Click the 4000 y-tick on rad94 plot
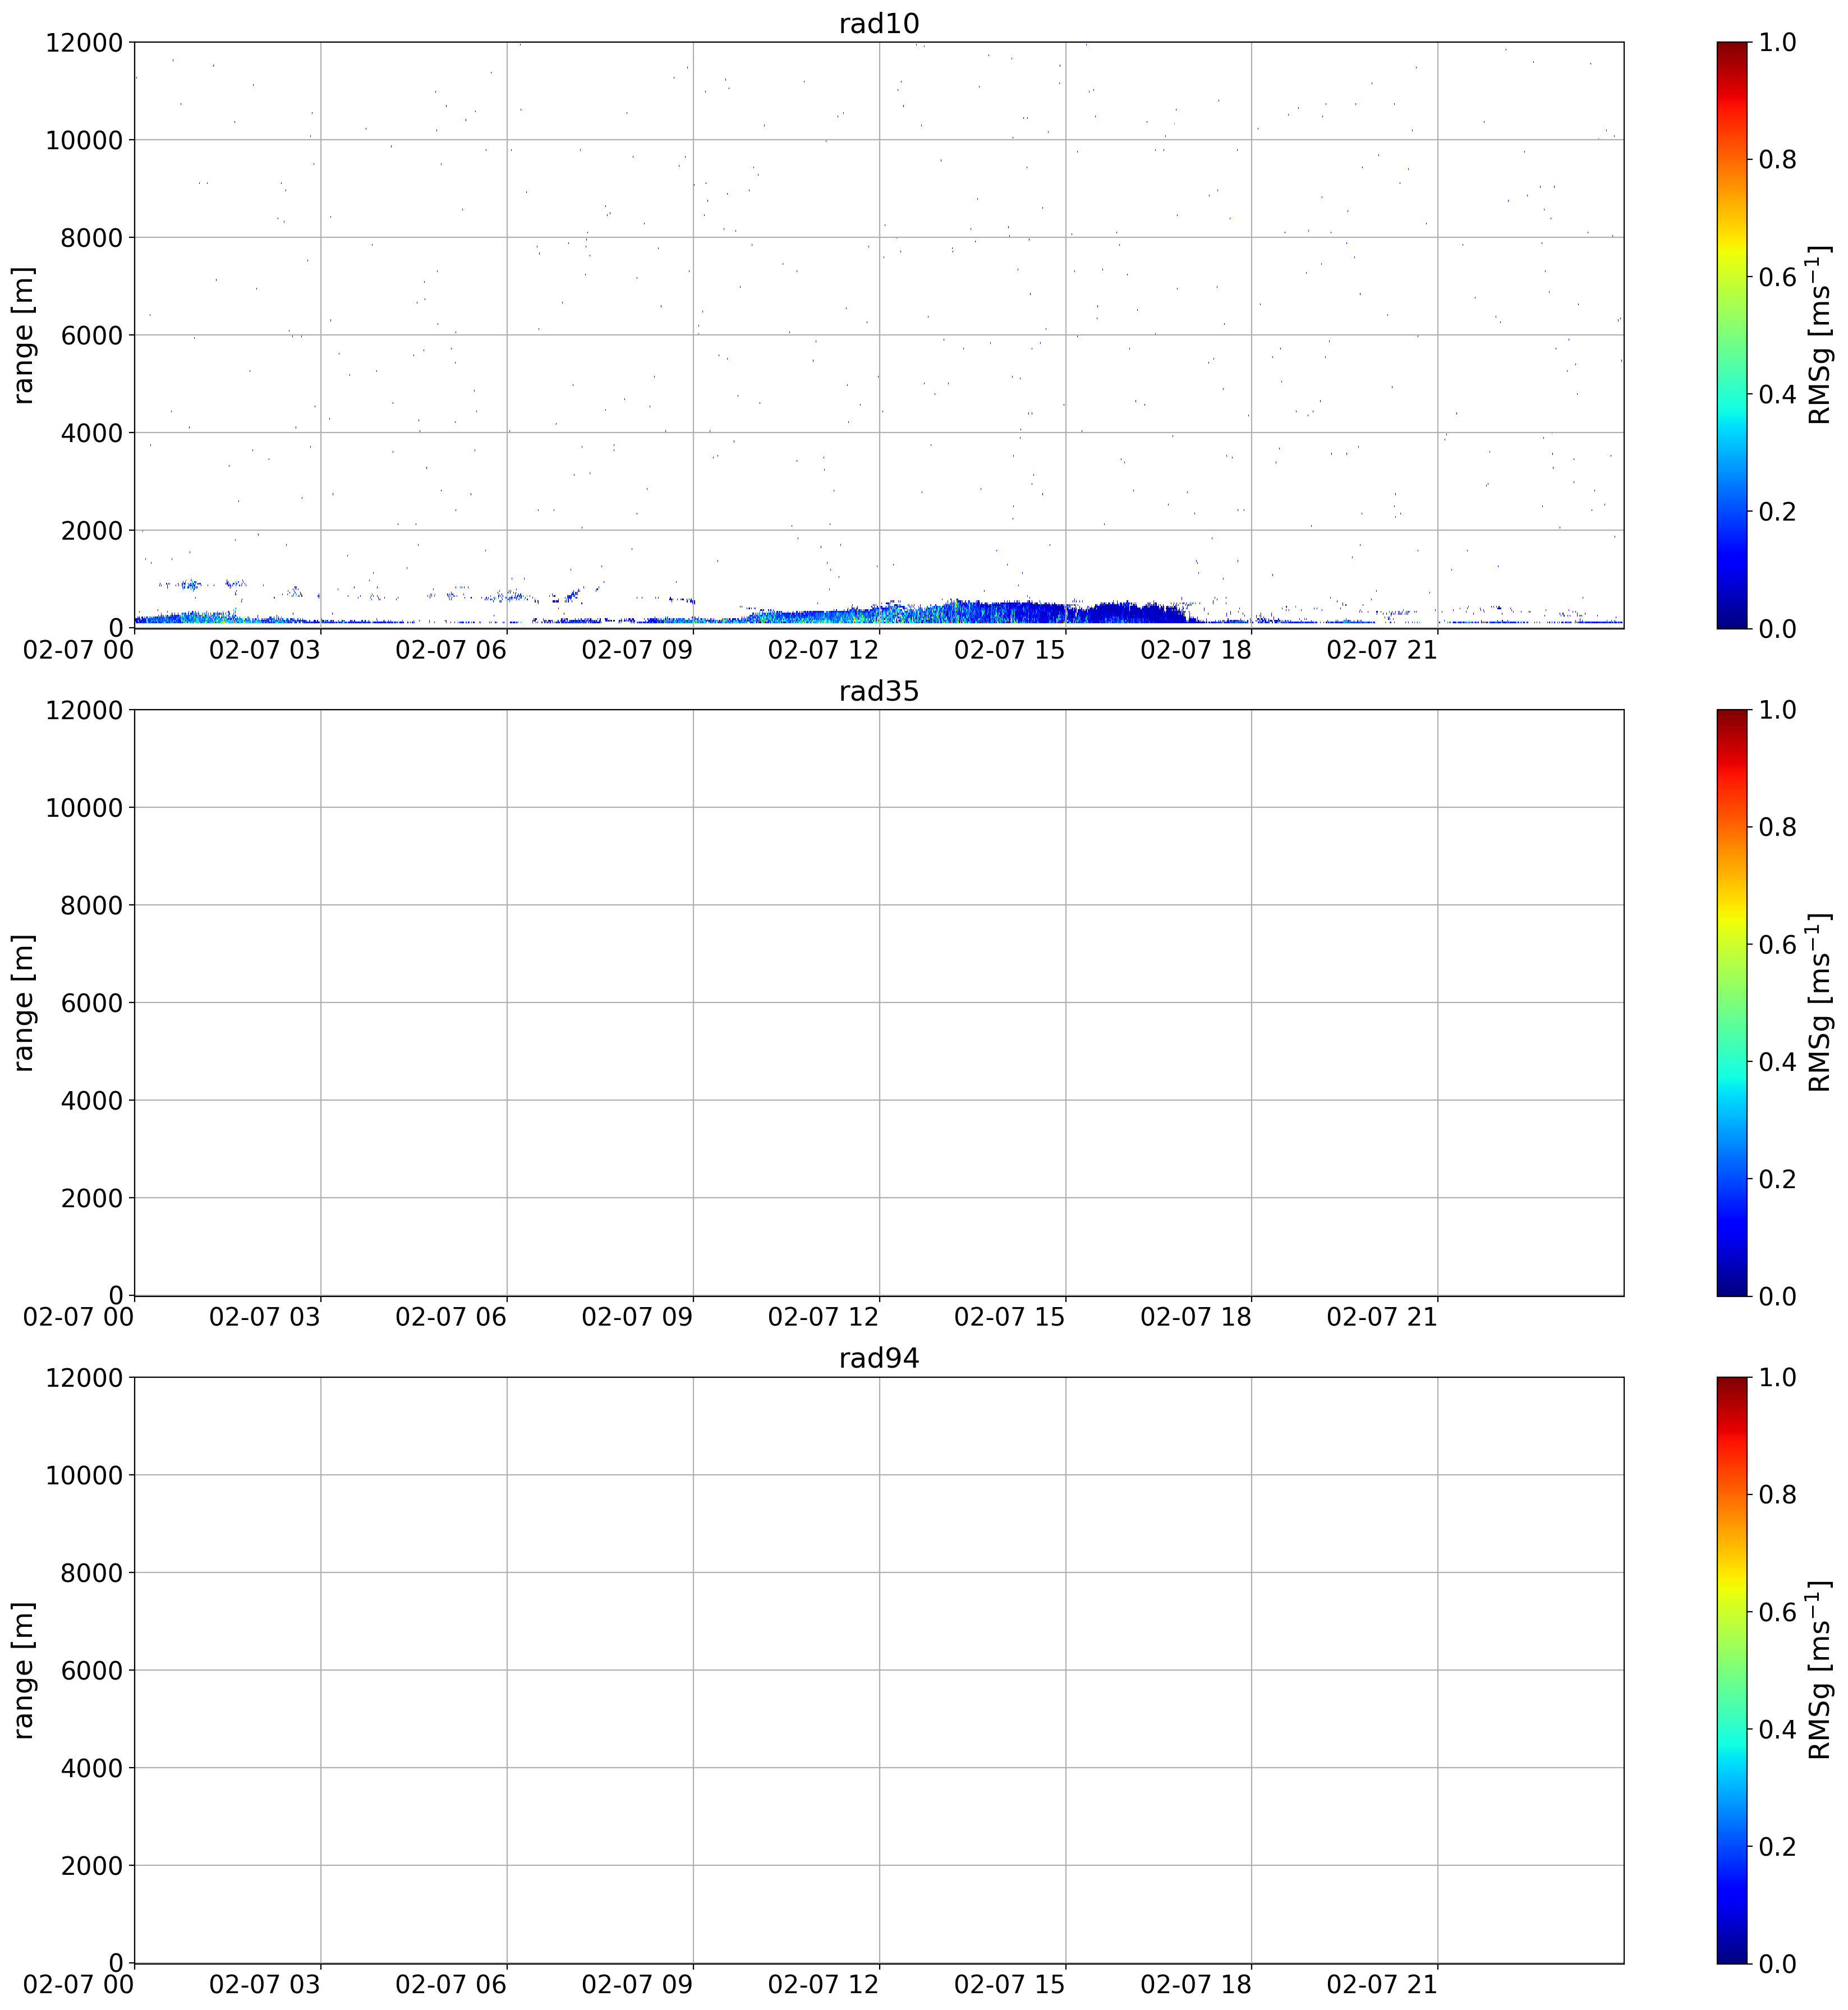 pos(91,1768)
